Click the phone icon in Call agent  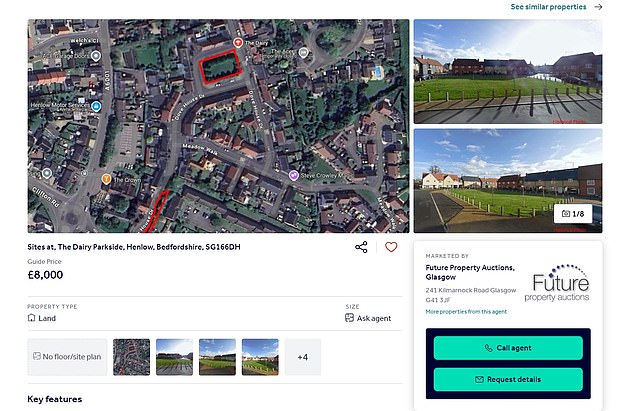point(488,348)
